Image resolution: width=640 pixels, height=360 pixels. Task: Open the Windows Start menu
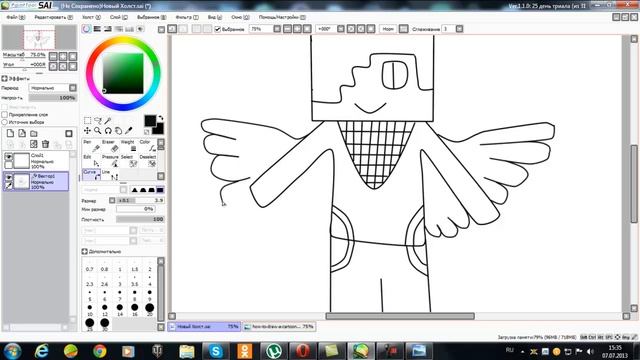[13, 351]
